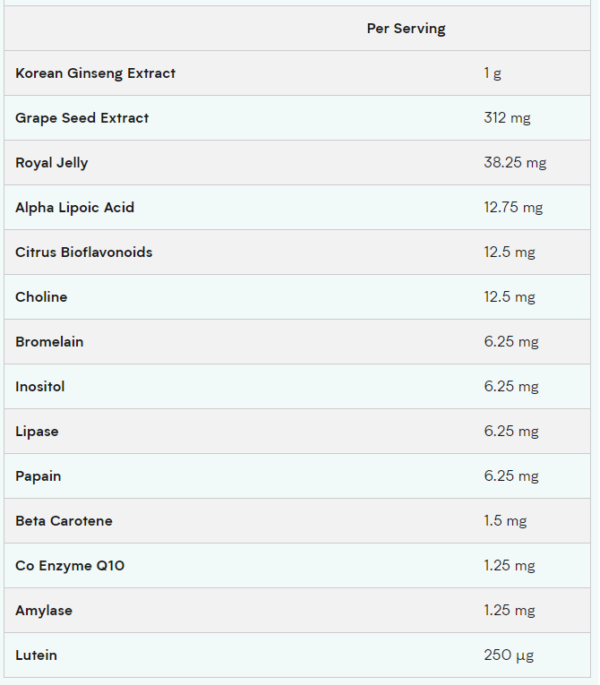
Task: Click the Choline ingredient name
Action: click(x=41, y=297)
